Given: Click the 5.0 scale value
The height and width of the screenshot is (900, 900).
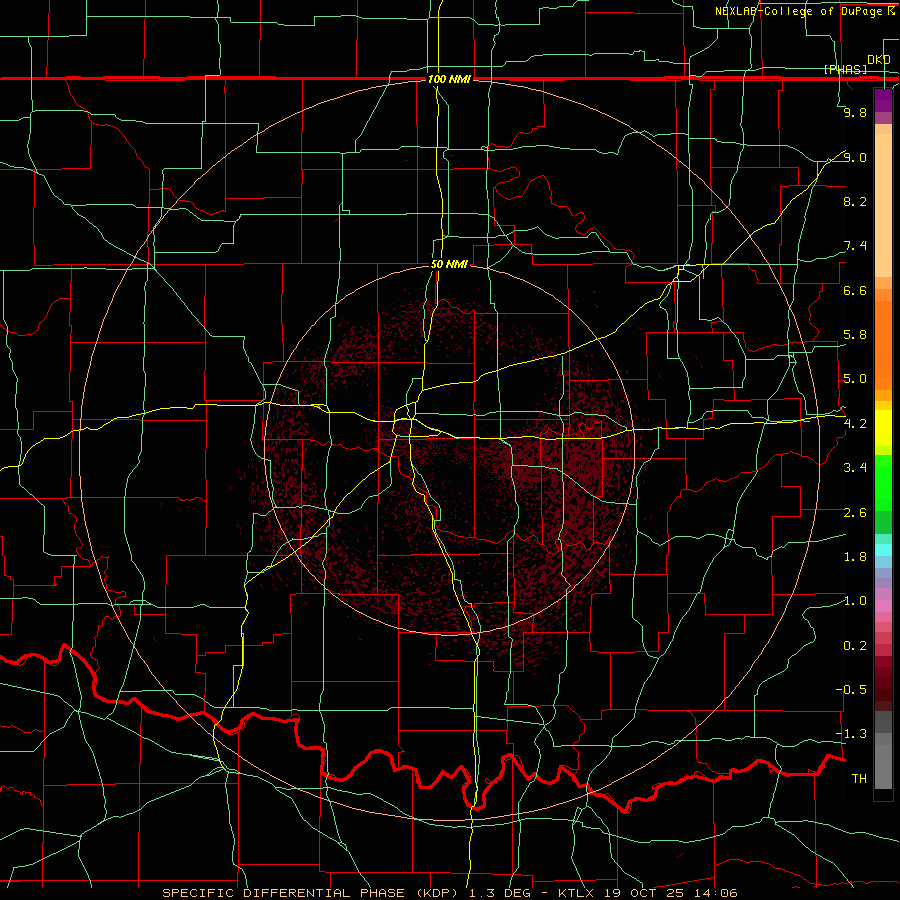Looking at the screenshot, I should pyautogui.click(x=855, y=379).
